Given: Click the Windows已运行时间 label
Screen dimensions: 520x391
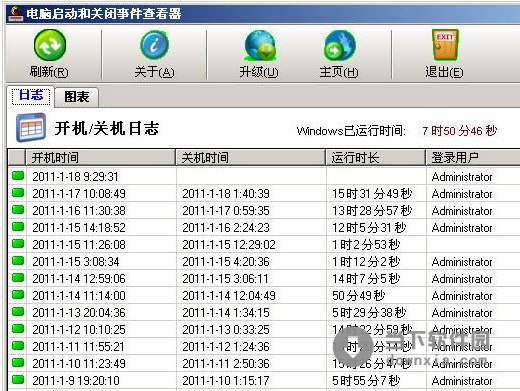Looking at the screenshot, I should [351, 131].
